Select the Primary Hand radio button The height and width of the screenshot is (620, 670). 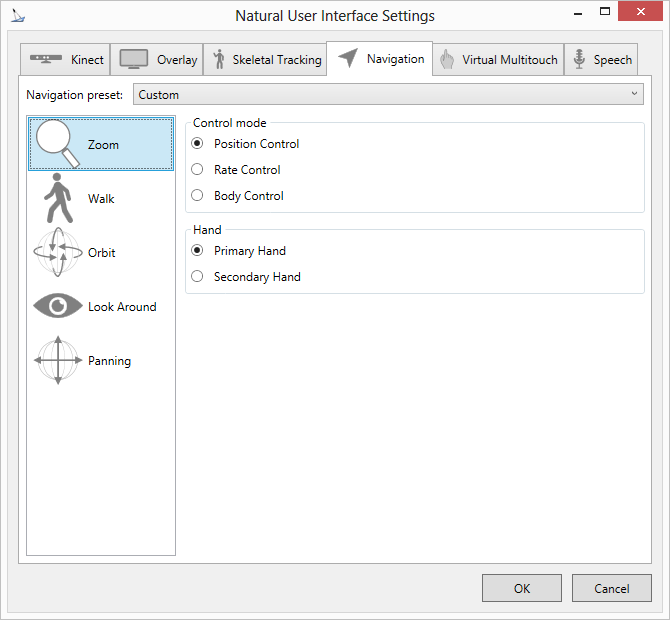click(197, 251)
